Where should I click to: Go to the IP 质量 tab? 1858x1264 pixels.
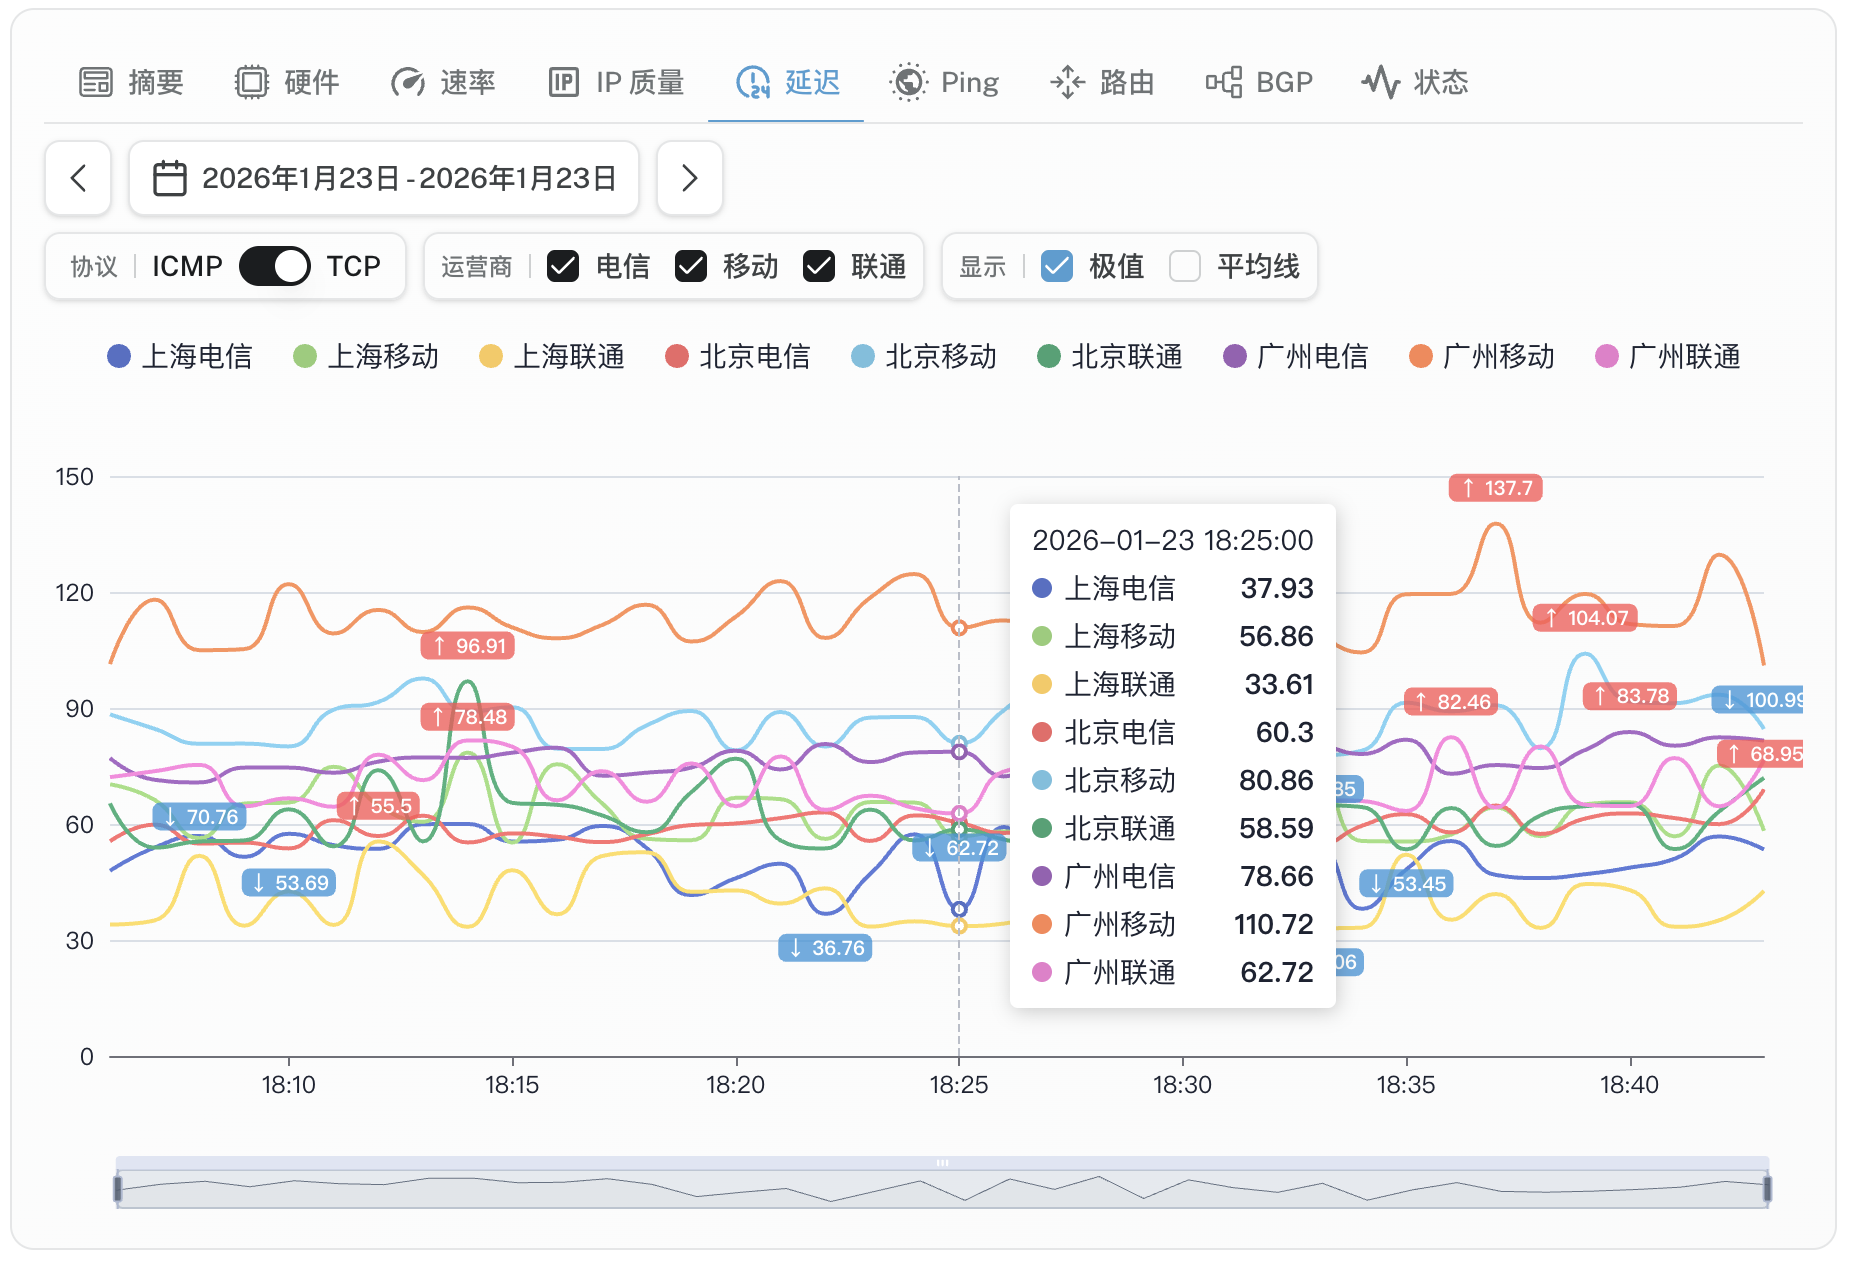tap(617, 82)
